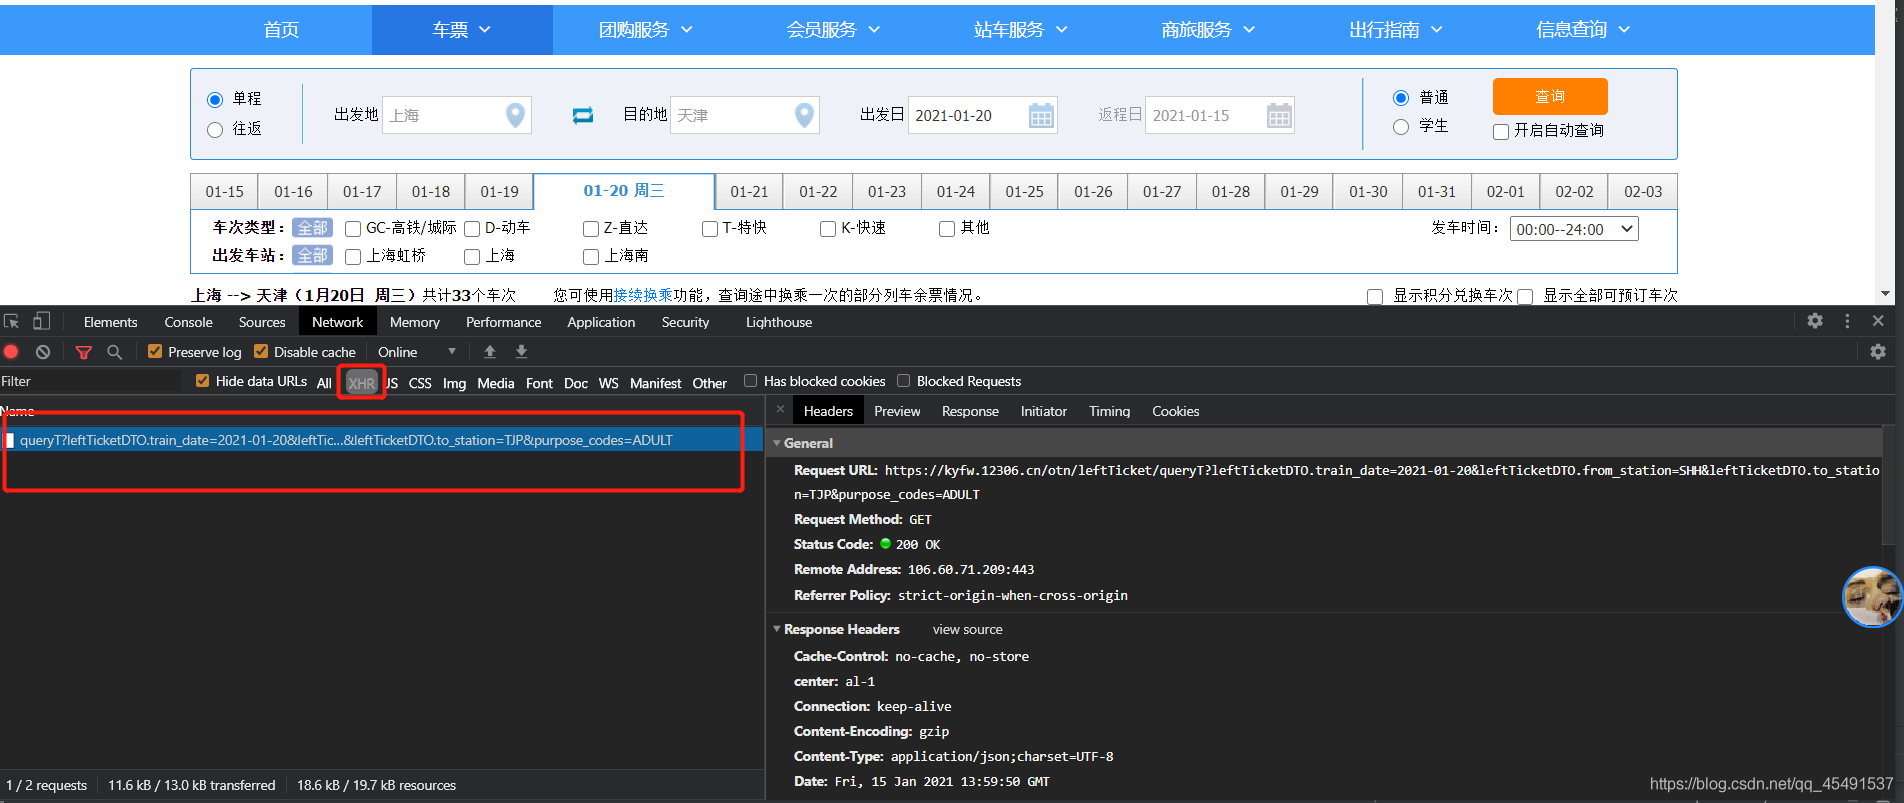The height and width of the screenshot is (803, 1904).
Task: Click the floating avatar icon
Action: 1872,597
